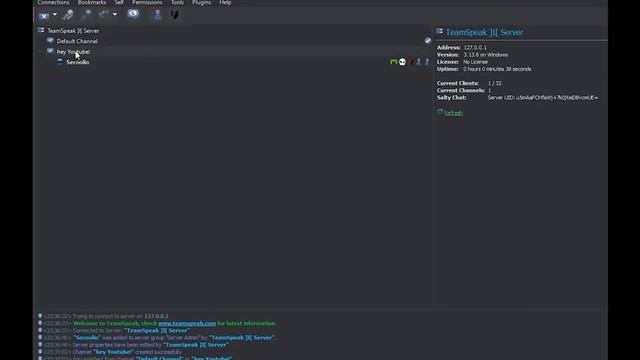Click the No License value
640x360 pixels.
476,62
